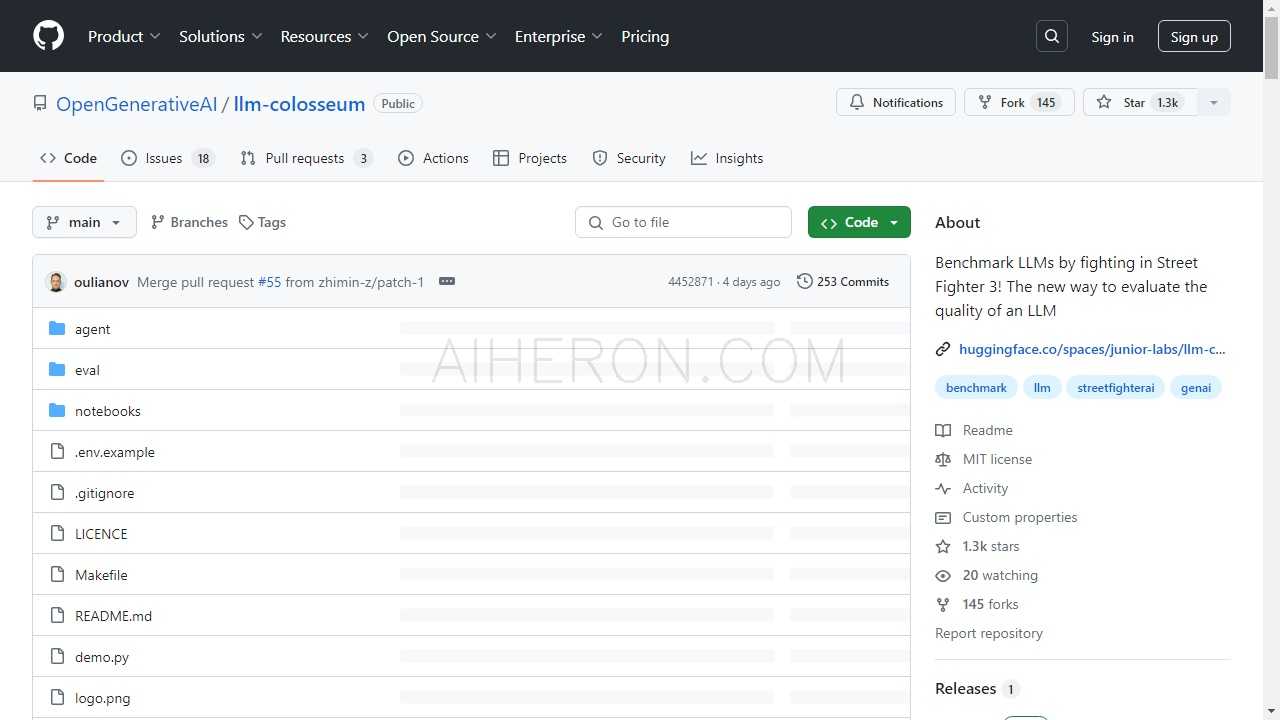Click the eval folder icon
This screenshot has width=1280, height=720.
pos(57,370)
